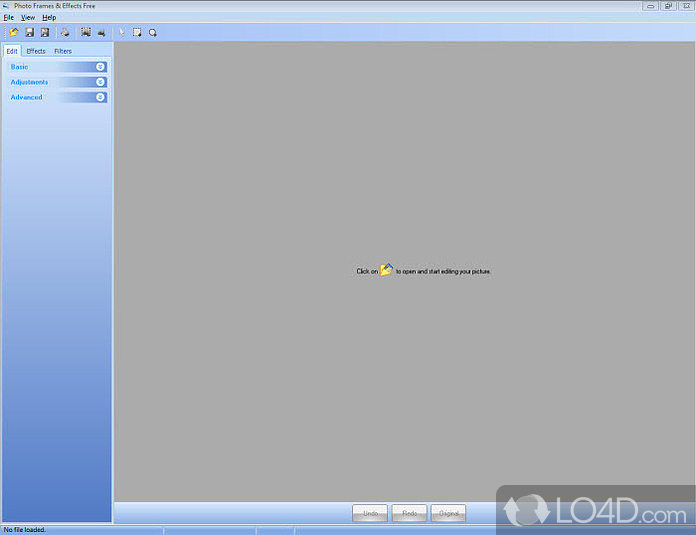Screen dimensions: 696x535
Task: Switch to the Filters tab
Action: click(x=63, y=51)
